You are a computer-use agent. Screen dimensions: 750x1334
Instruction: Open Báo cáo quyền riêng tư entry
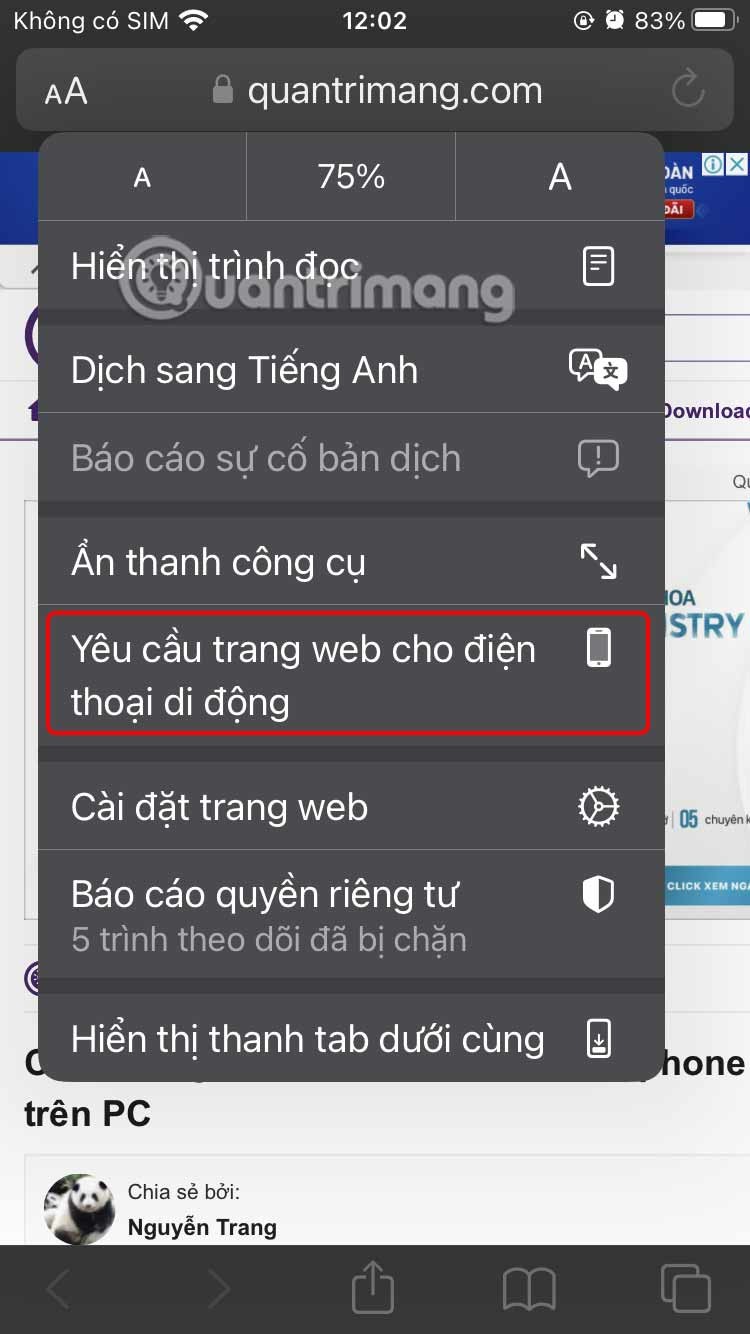pos(351,914)
